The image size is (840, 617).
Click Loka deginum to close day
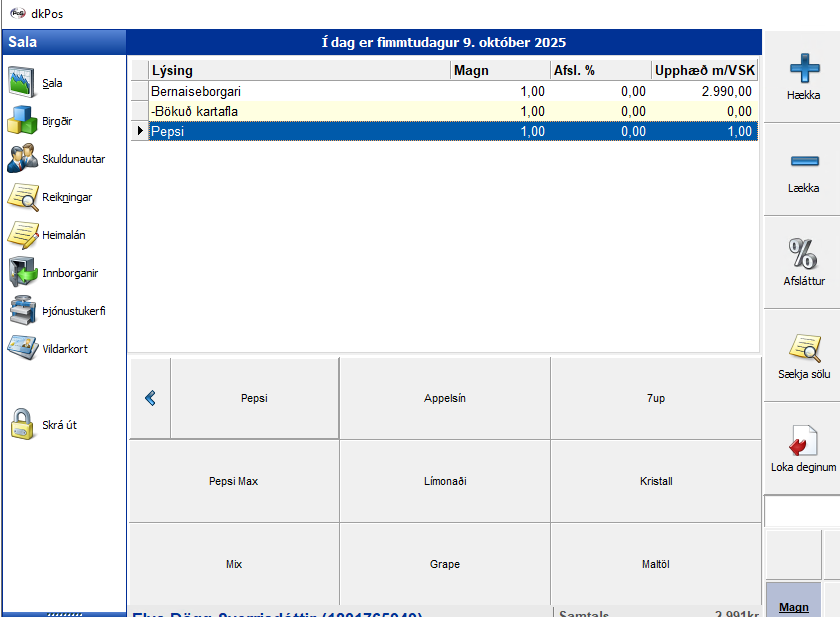pyautogui.click(x=802, y=448)
